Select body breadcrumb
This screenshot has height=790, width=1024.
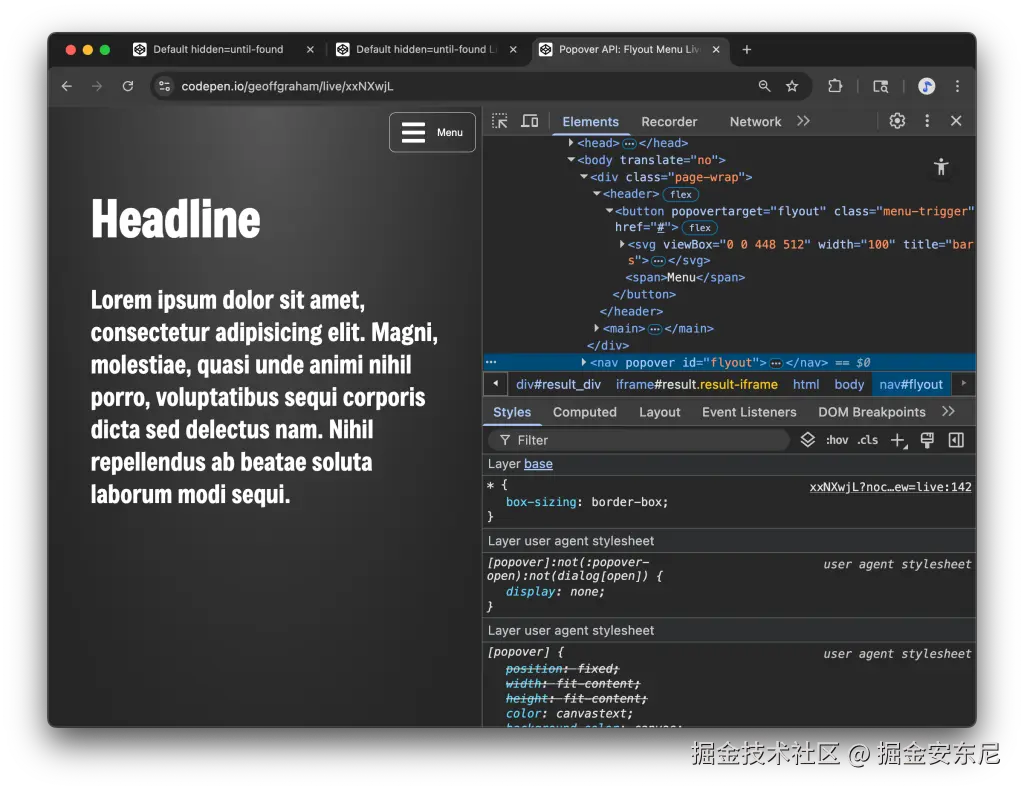[849, 384]
